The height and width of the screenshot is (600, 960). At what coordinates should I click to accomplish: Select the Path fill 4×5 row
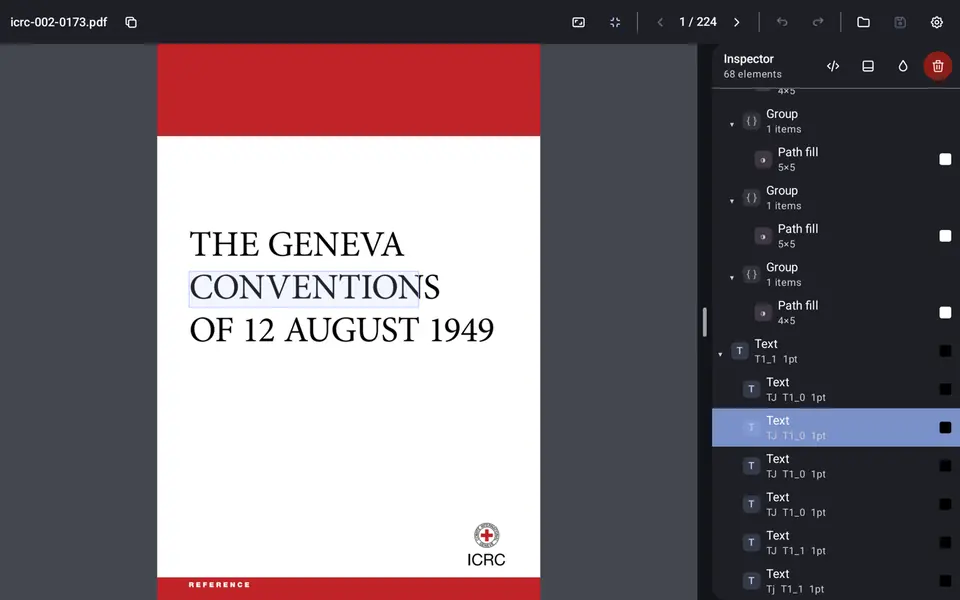tap(836, 313)
